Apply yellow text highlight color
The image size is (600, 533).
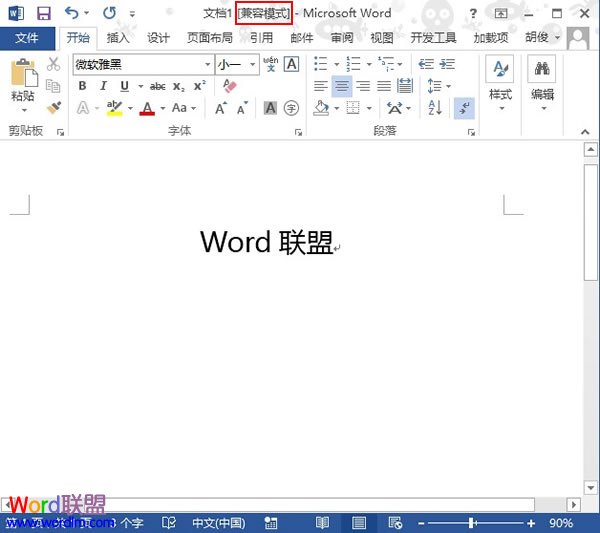point(114,108)
